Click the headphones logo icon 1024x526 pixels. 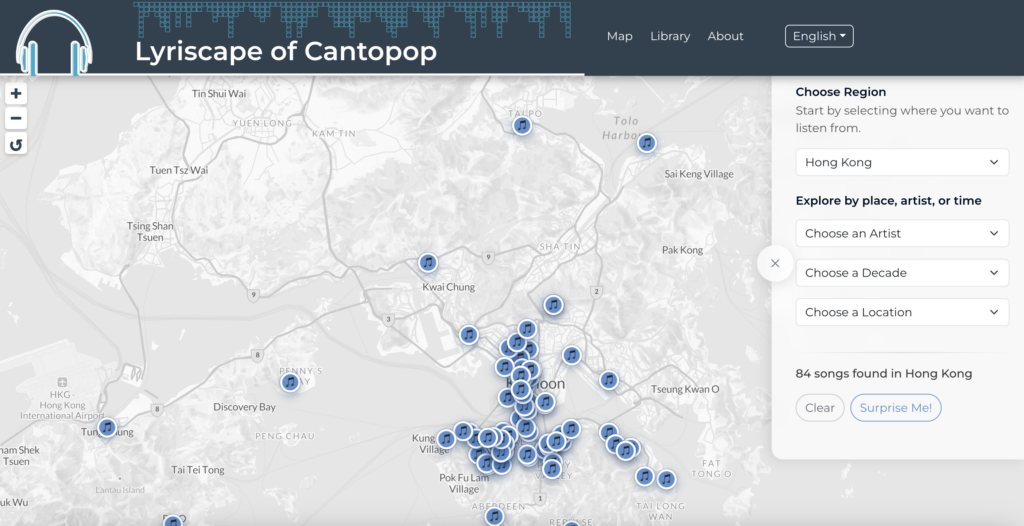55,42
